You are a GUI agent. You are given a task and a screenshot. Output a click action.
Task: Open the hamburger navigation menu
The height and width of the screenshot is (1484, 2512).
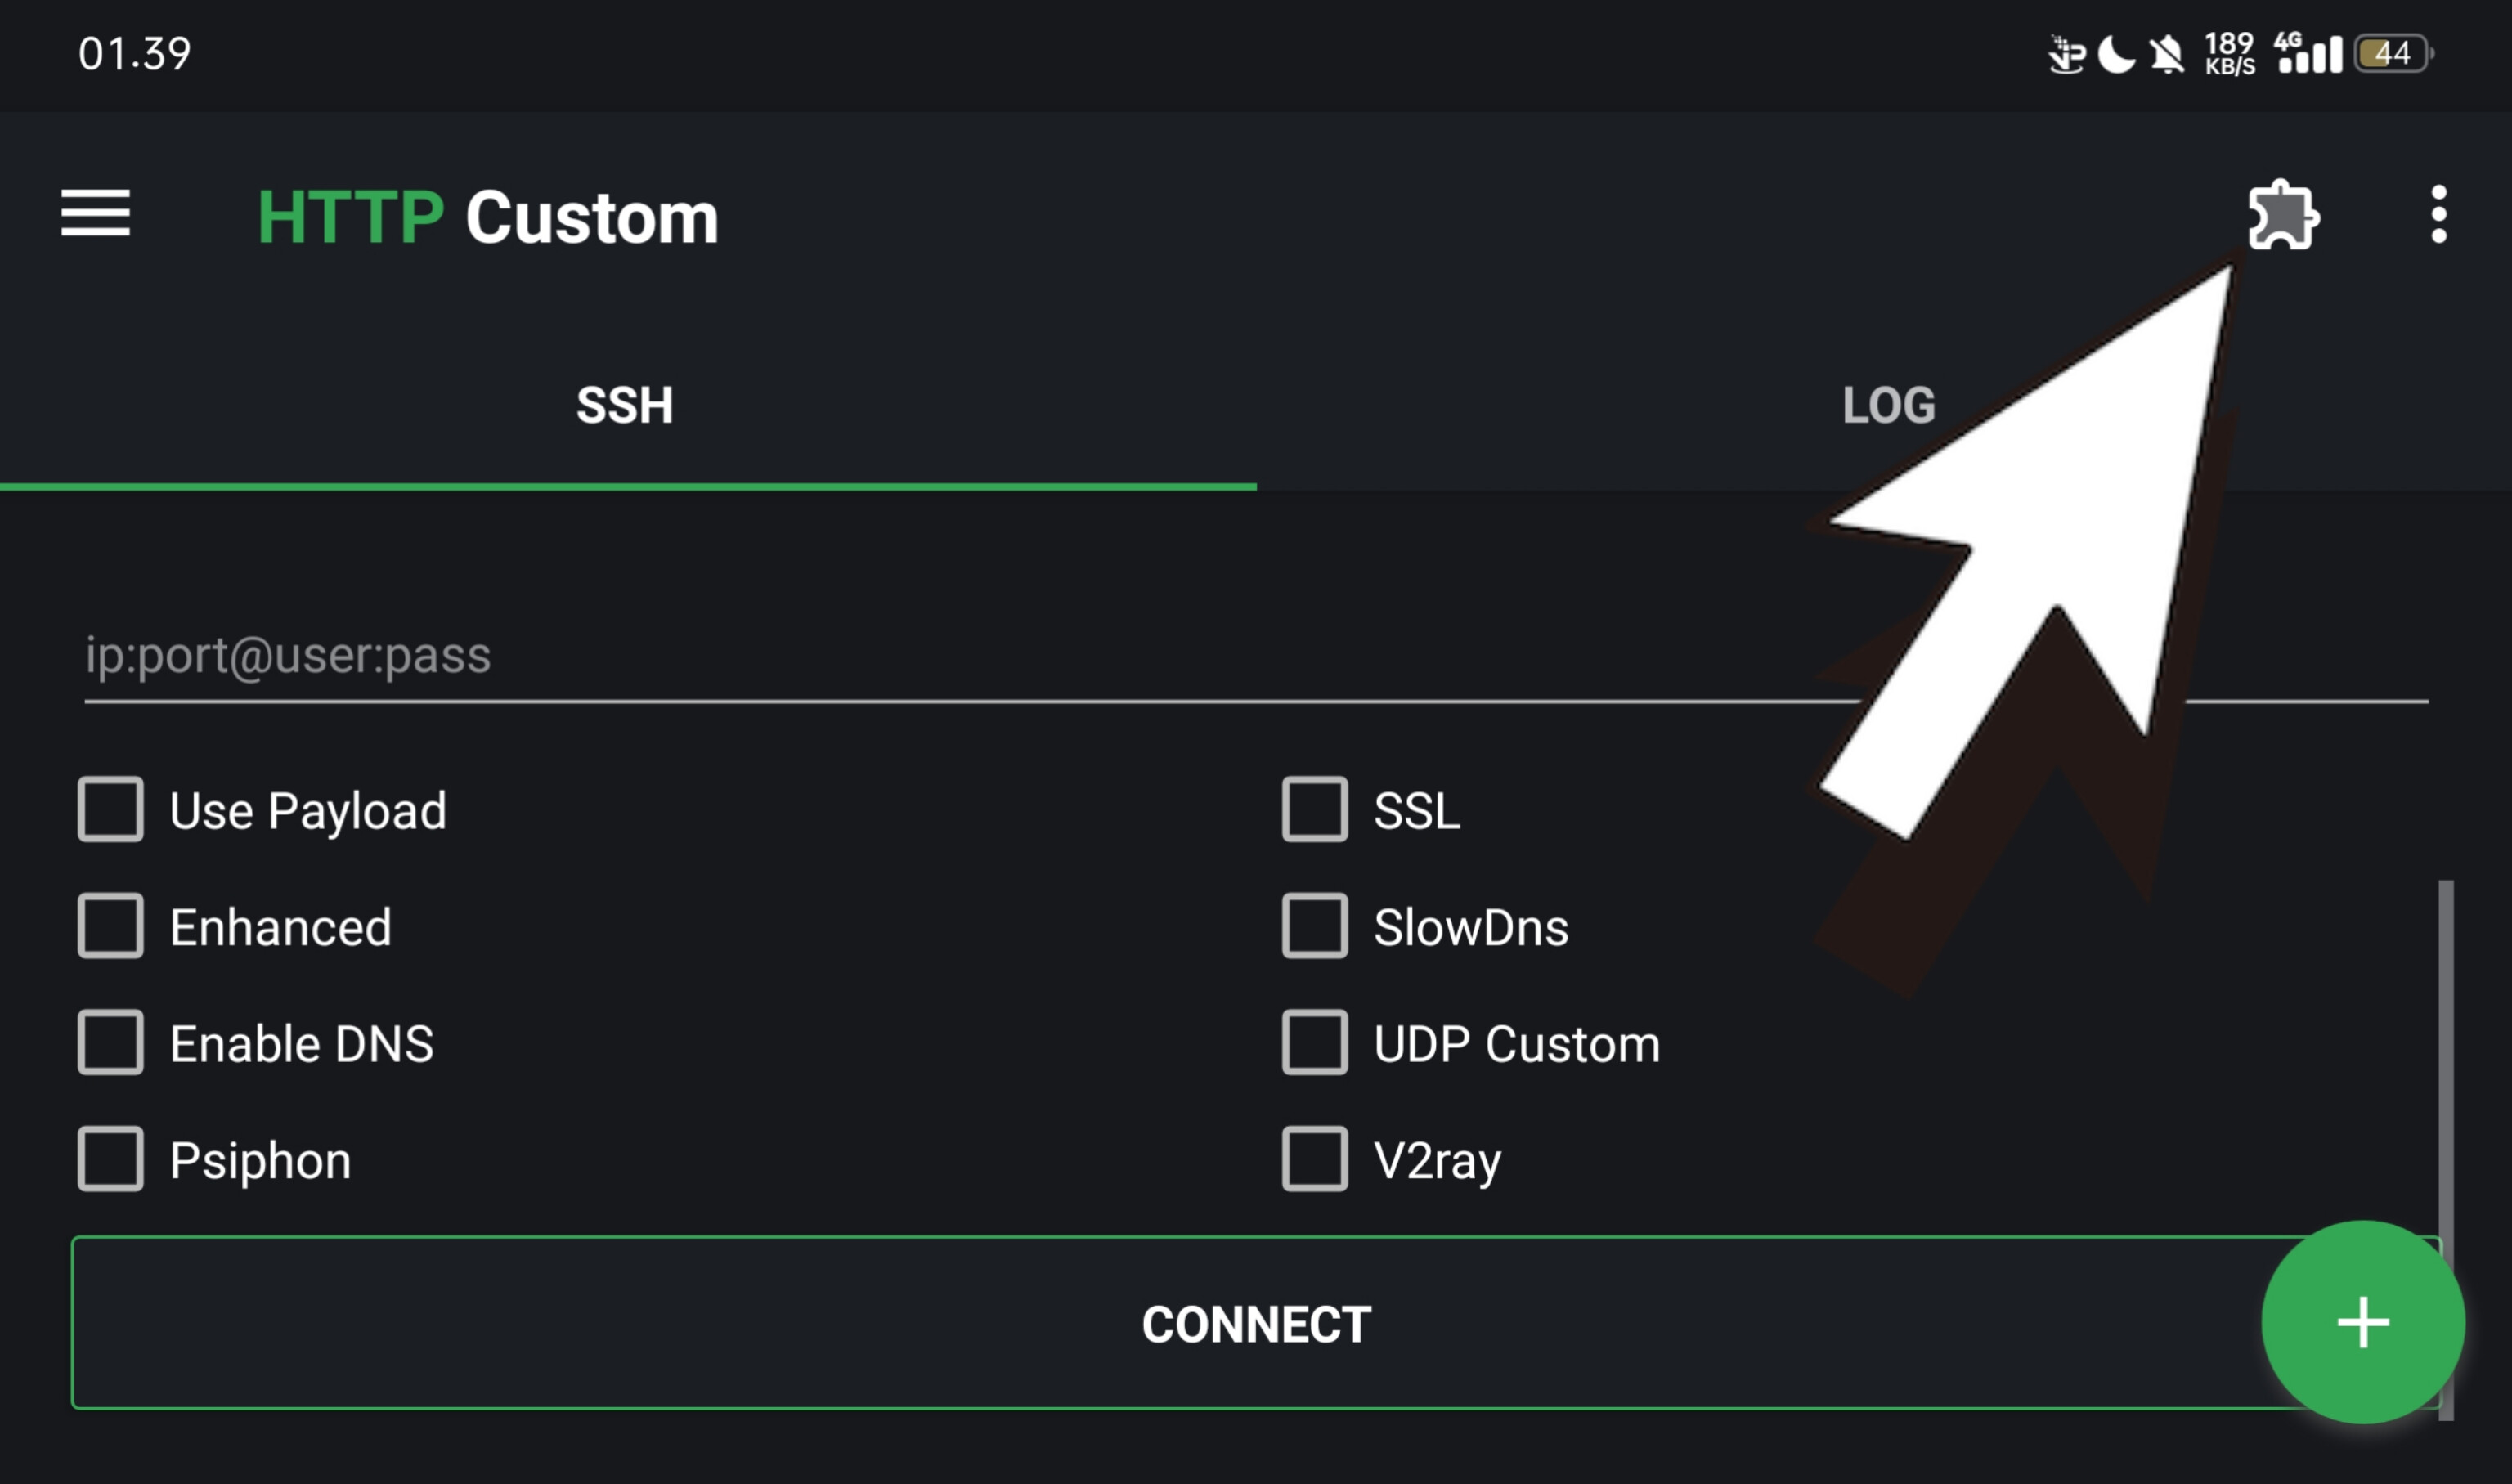[x=95, y=213]
